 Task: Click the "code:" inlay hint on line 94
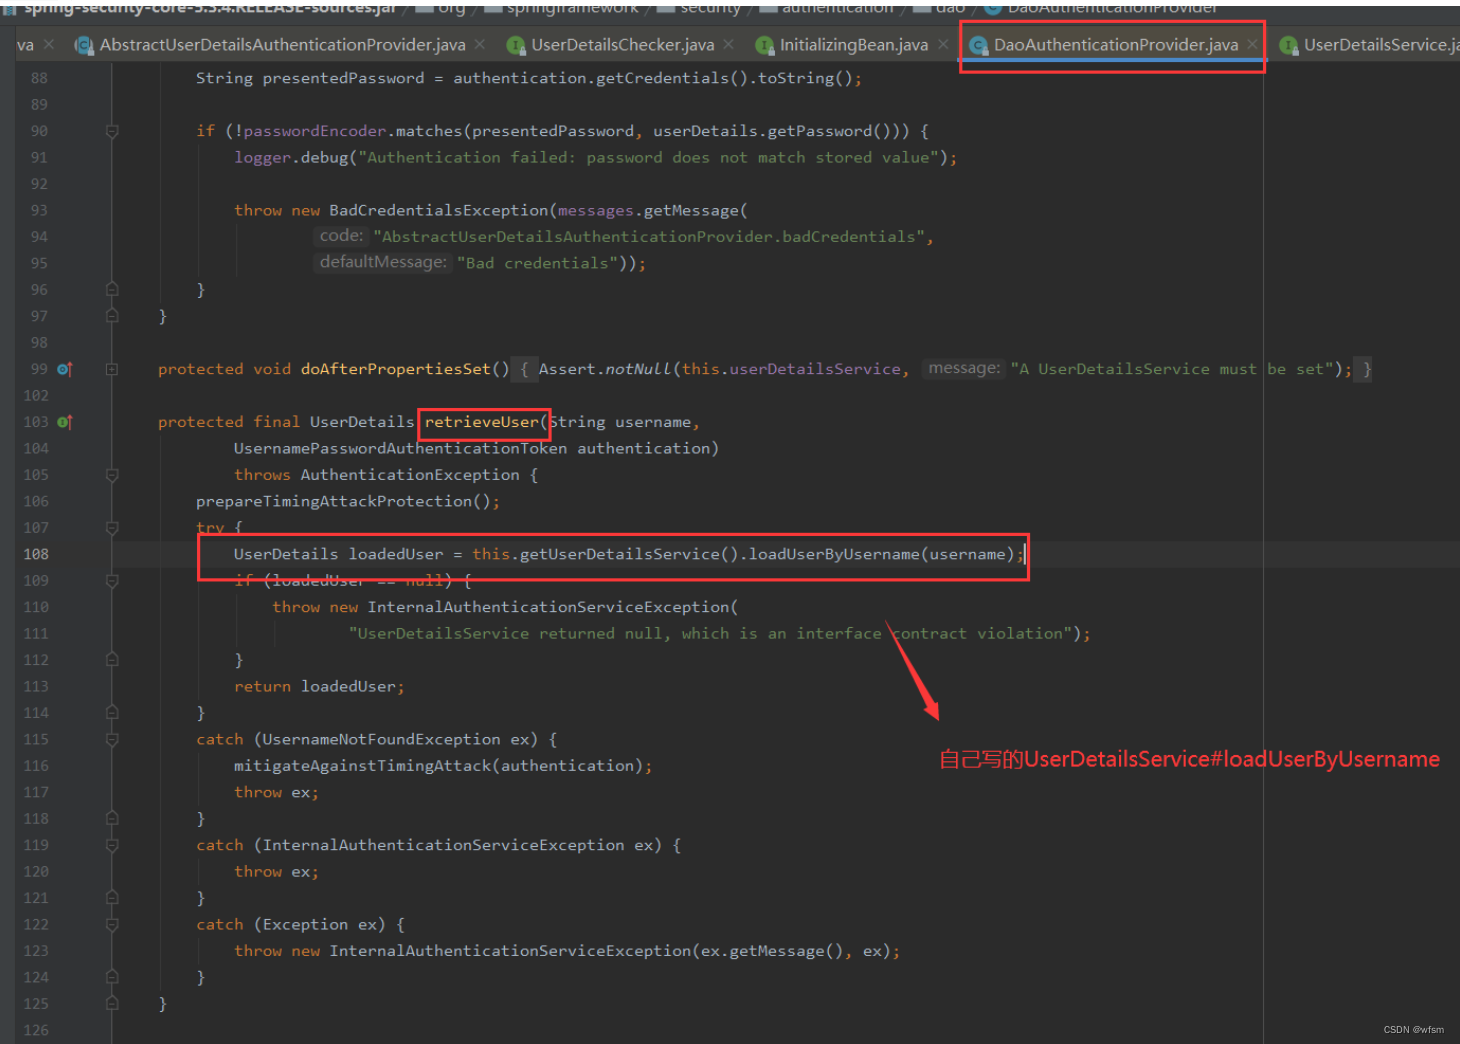tap(341, 236)
